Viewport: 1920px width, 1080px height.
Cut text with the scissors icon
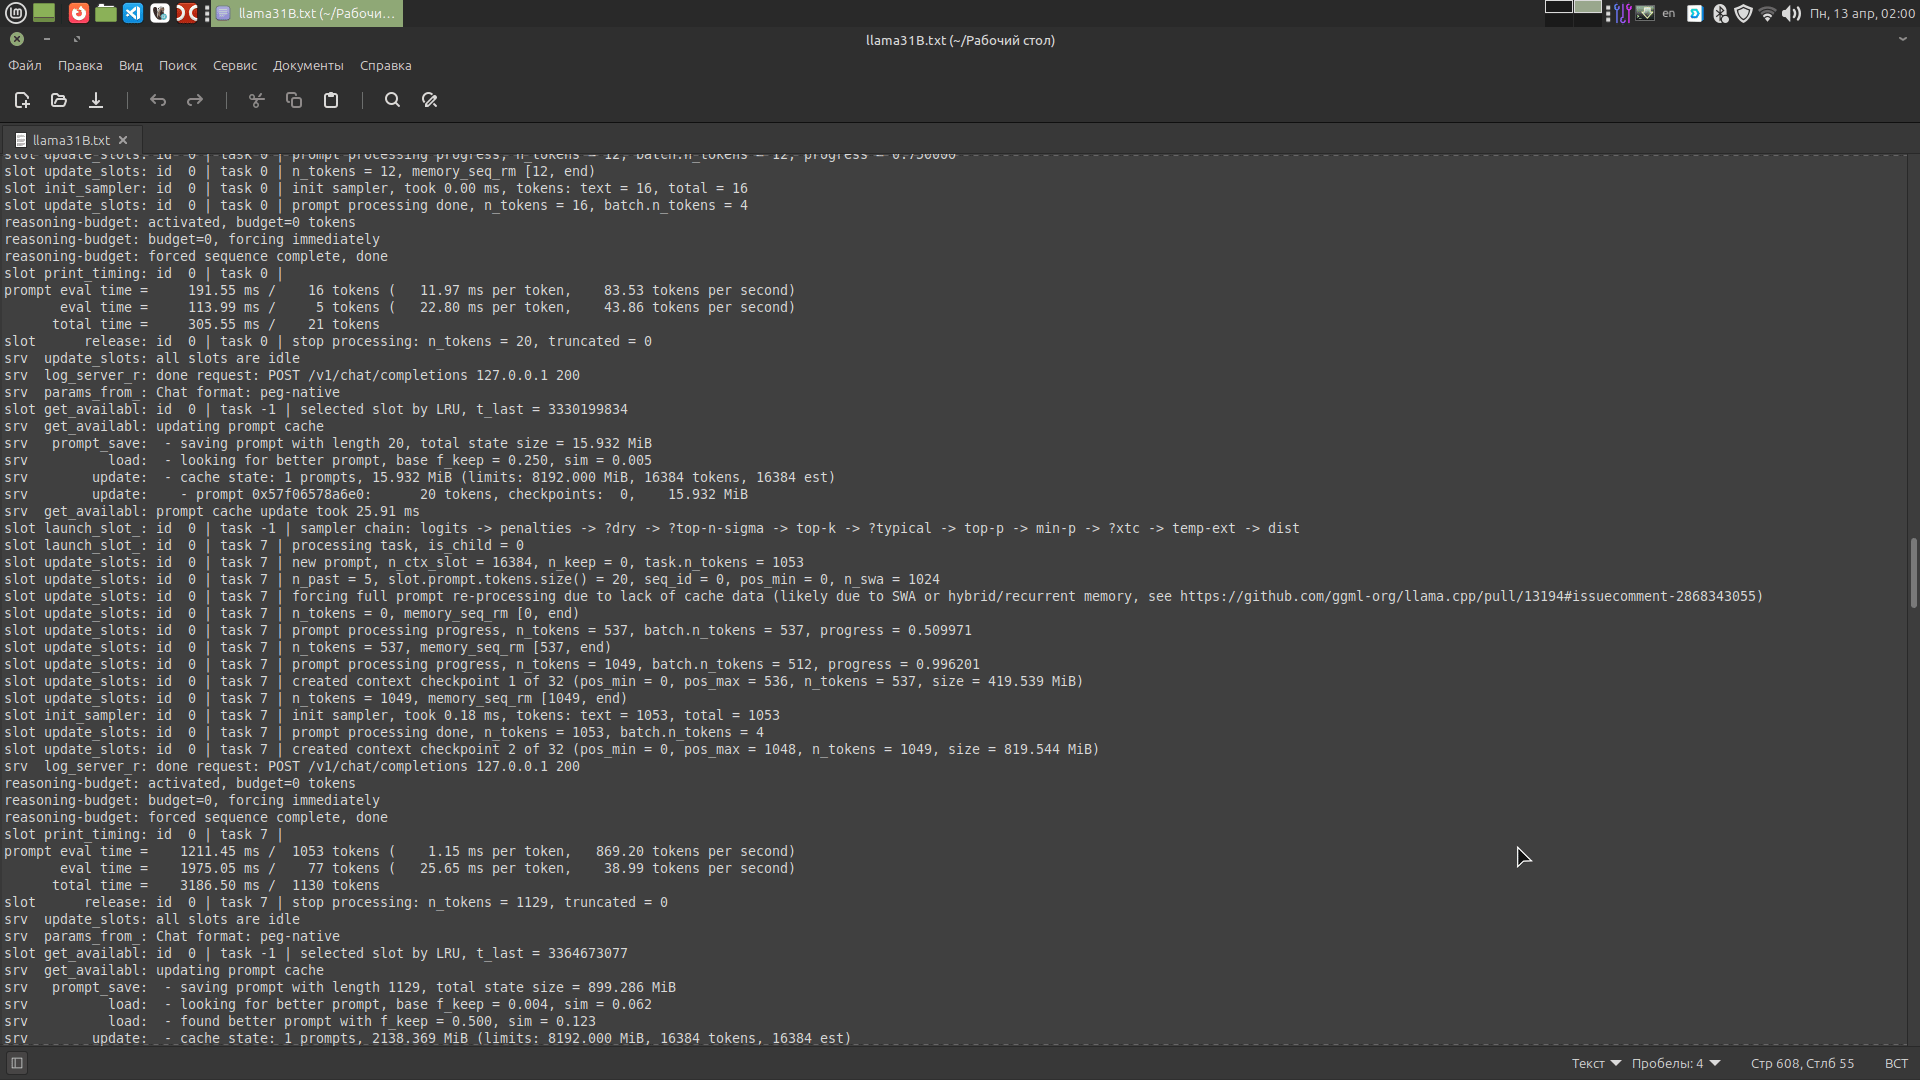coord(256,100)
